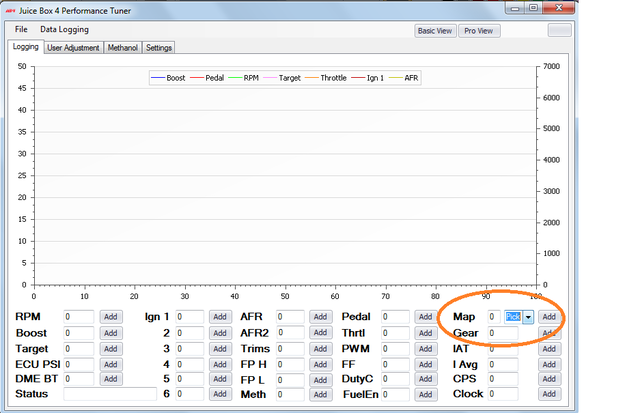The width and height of the screenshot is (640, 413).
Task: Click the Boost value field
Action: (x=78, y=333)
